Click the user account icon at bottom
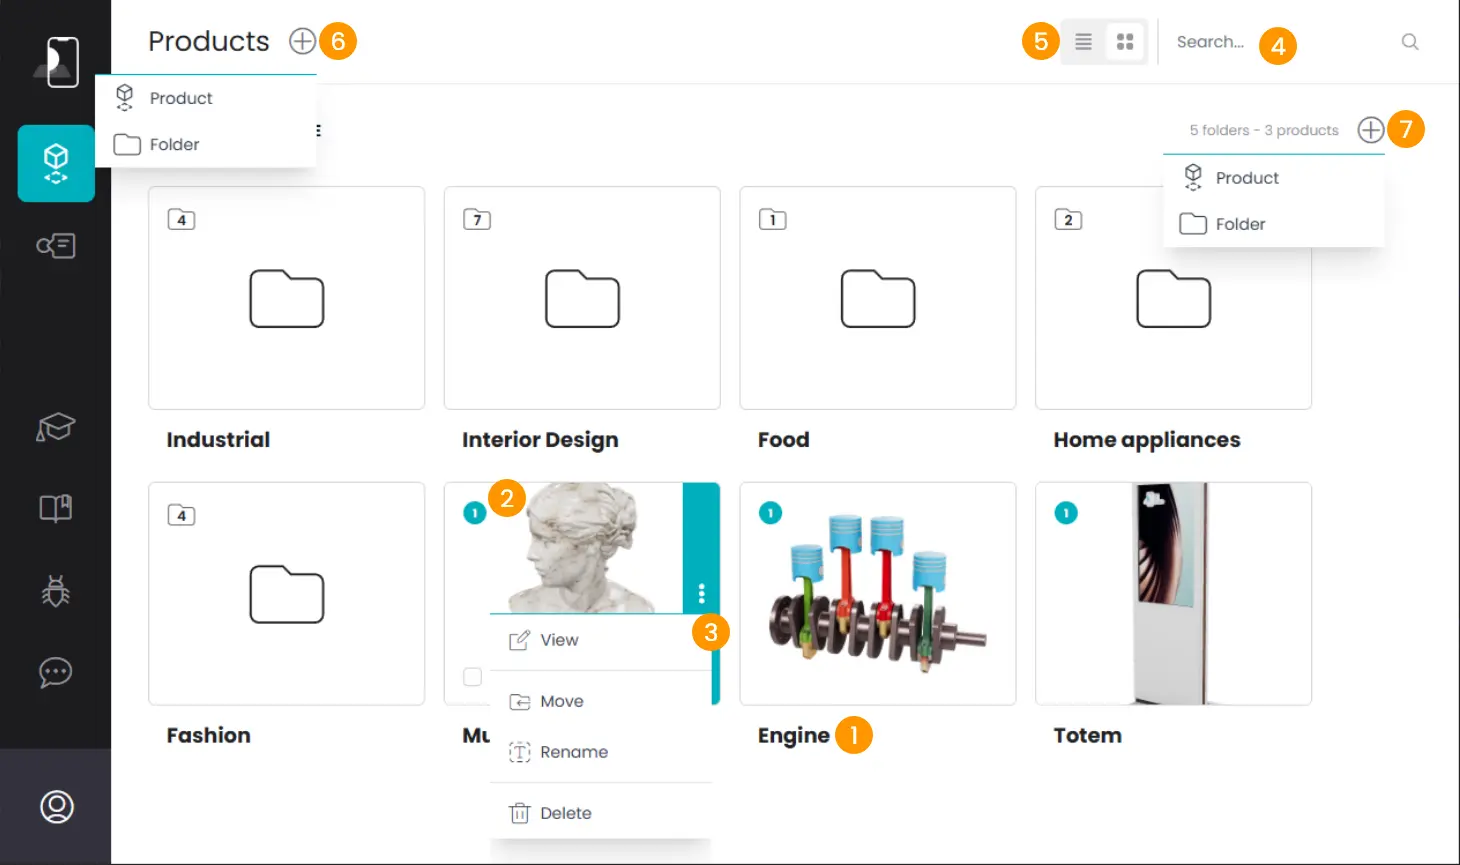The height and width of the screenshot is (865, 1460). pos(56,806)
